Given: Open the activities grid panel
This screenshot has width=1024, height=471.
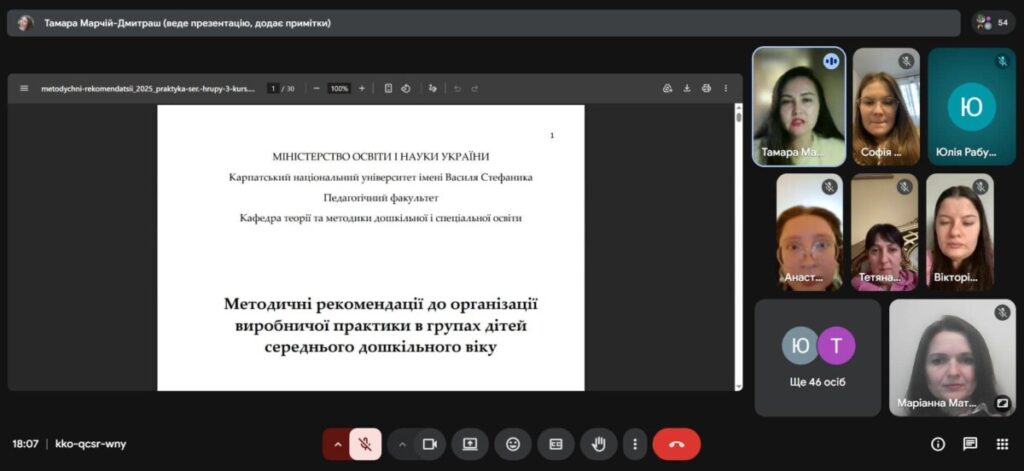Looking at the screenshot, I should pyautogui.click(x=1002, y=444).
